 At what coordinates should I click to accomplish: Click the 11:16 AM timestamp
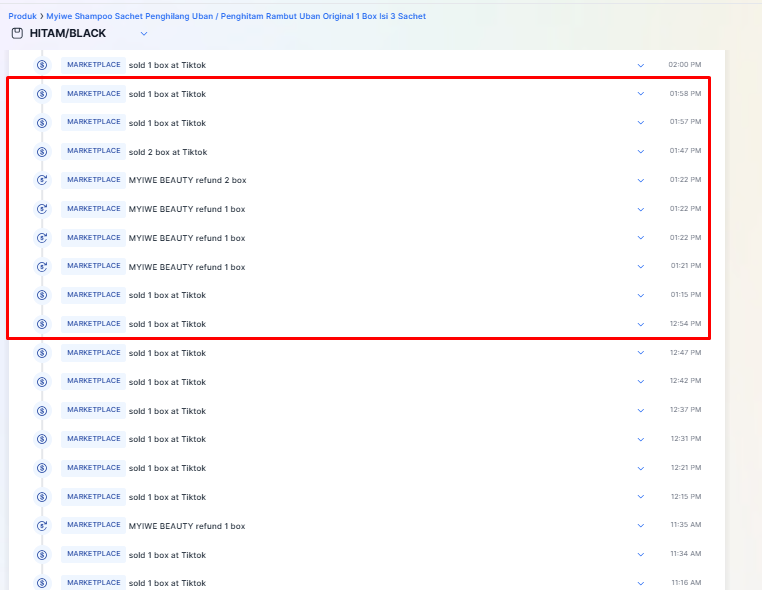686,582
